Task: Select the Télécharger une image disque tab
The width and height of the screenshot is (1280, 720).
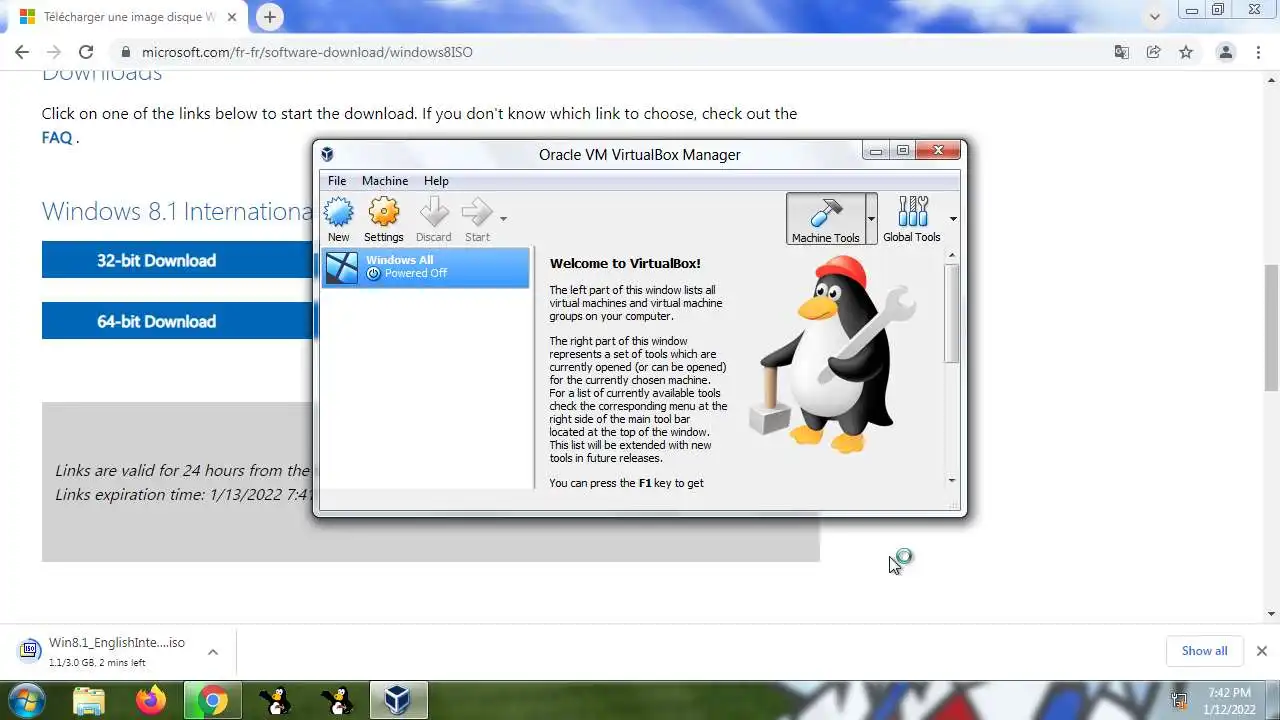Action: click(x=127, y=17)
